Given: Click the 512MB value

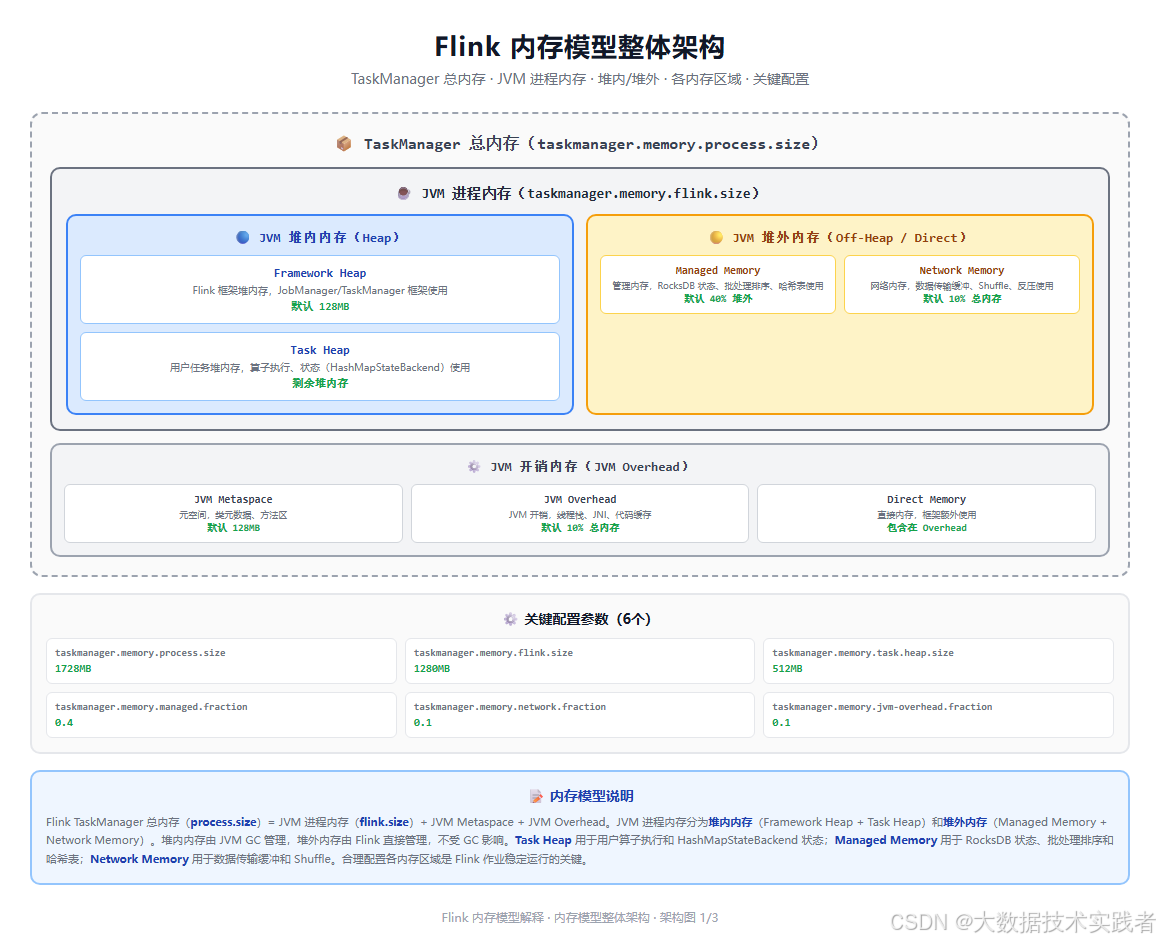Looking at the screenshot, I should (787, 668).
